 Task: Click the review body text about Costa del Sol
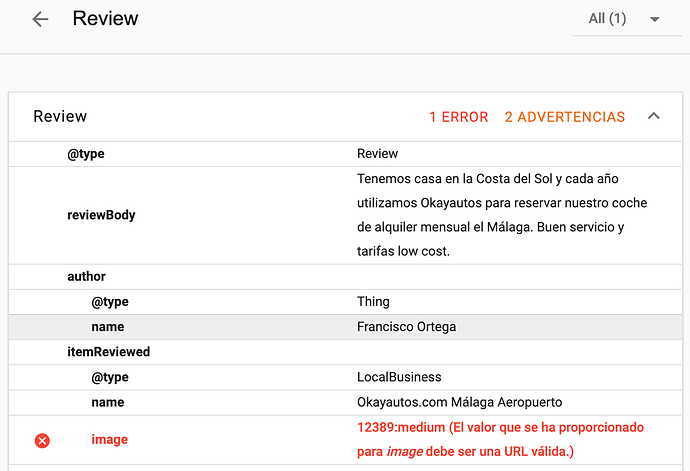point(502,215)
